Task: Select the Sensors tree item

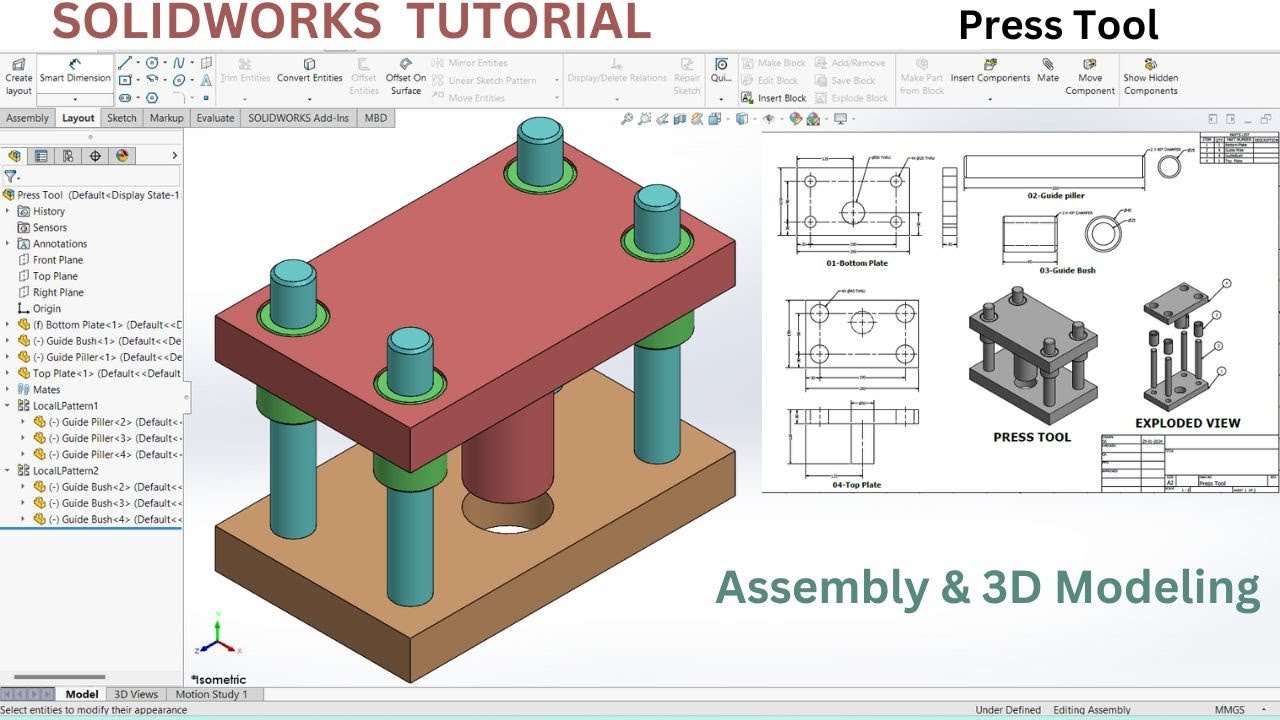Action: point(42,227)
